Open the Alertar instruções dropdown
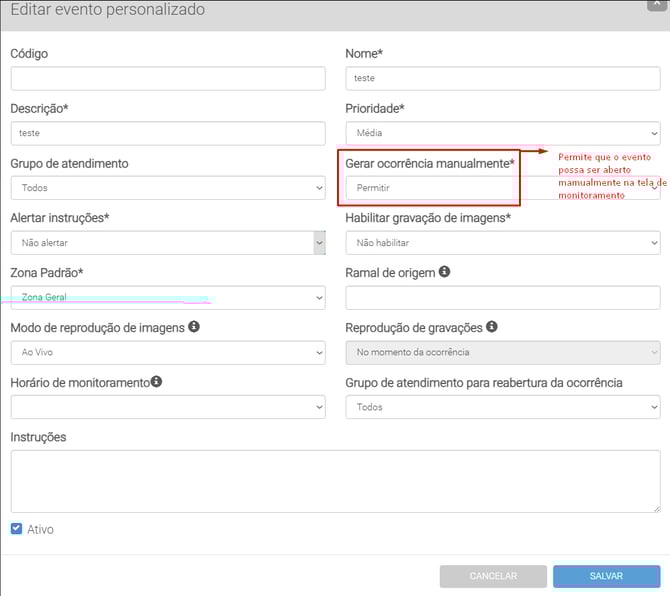This screenshot has height=596, width=670. (168, 243)
